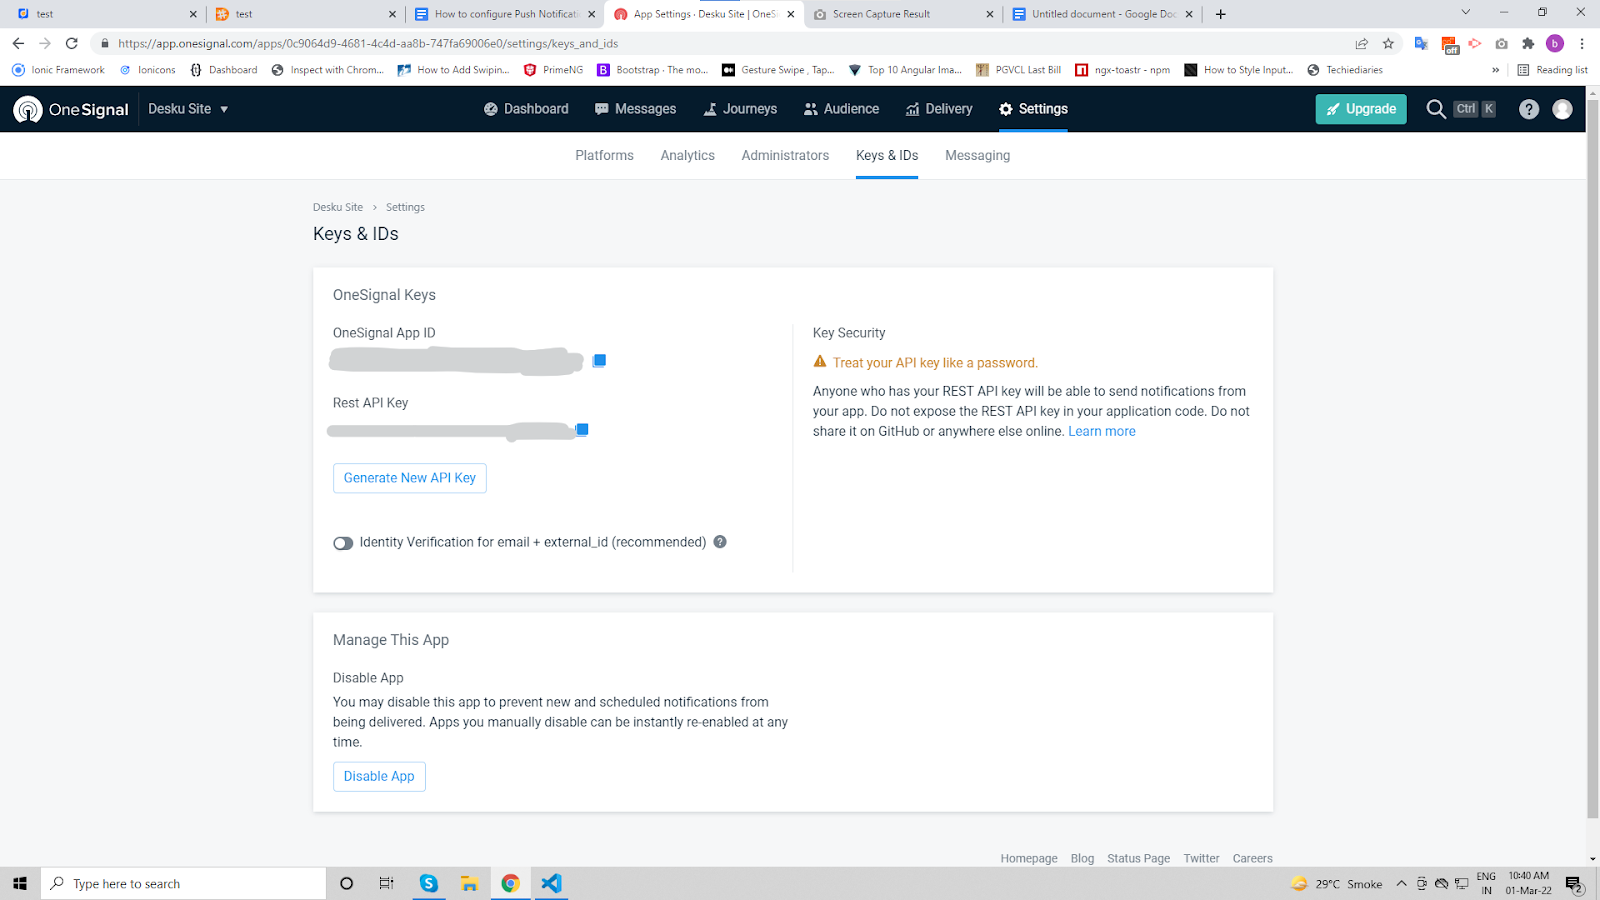1600x900 pixels.
Task: Copy the OneSignal App ID
Action: [x=599, y=360]
